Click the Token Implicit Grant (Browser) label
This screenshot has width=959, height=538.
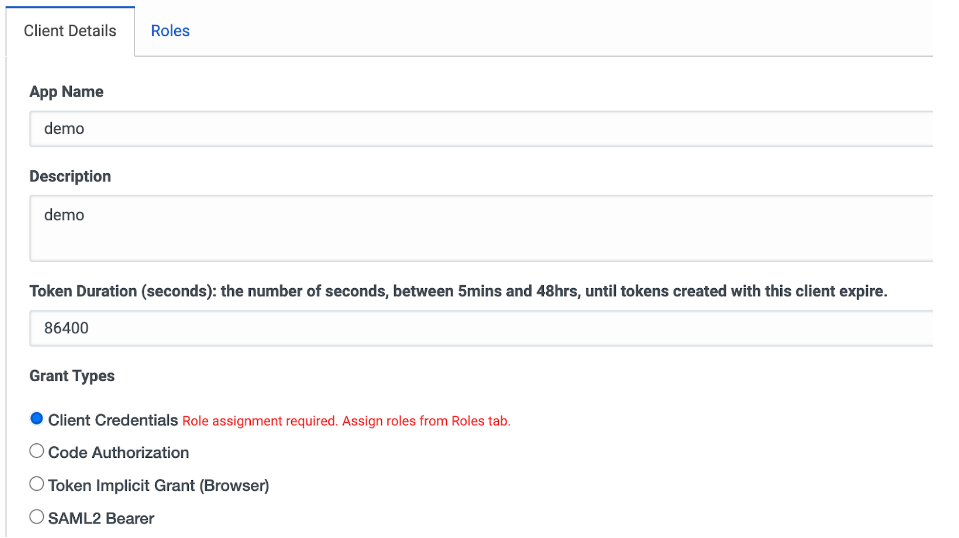[158, 486]
